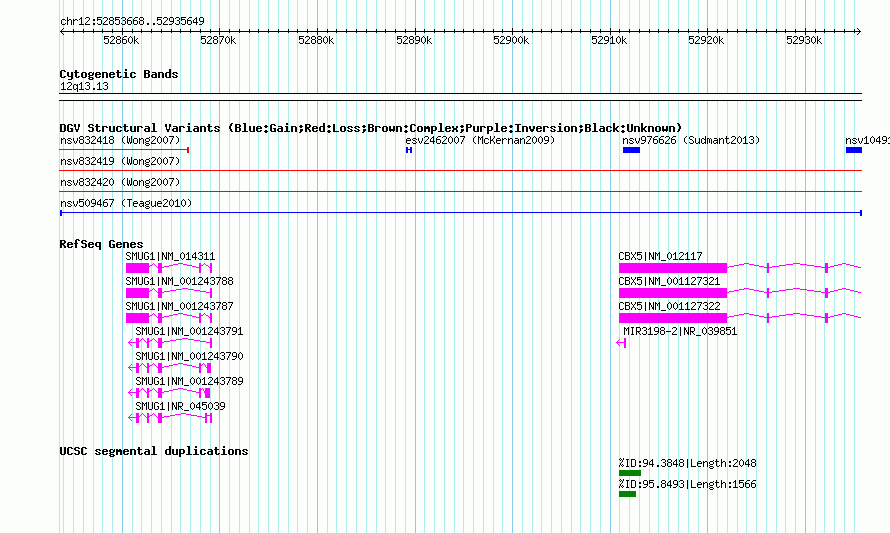
Task: Click the 52910k ruler tick label
Action: [609, 40]
